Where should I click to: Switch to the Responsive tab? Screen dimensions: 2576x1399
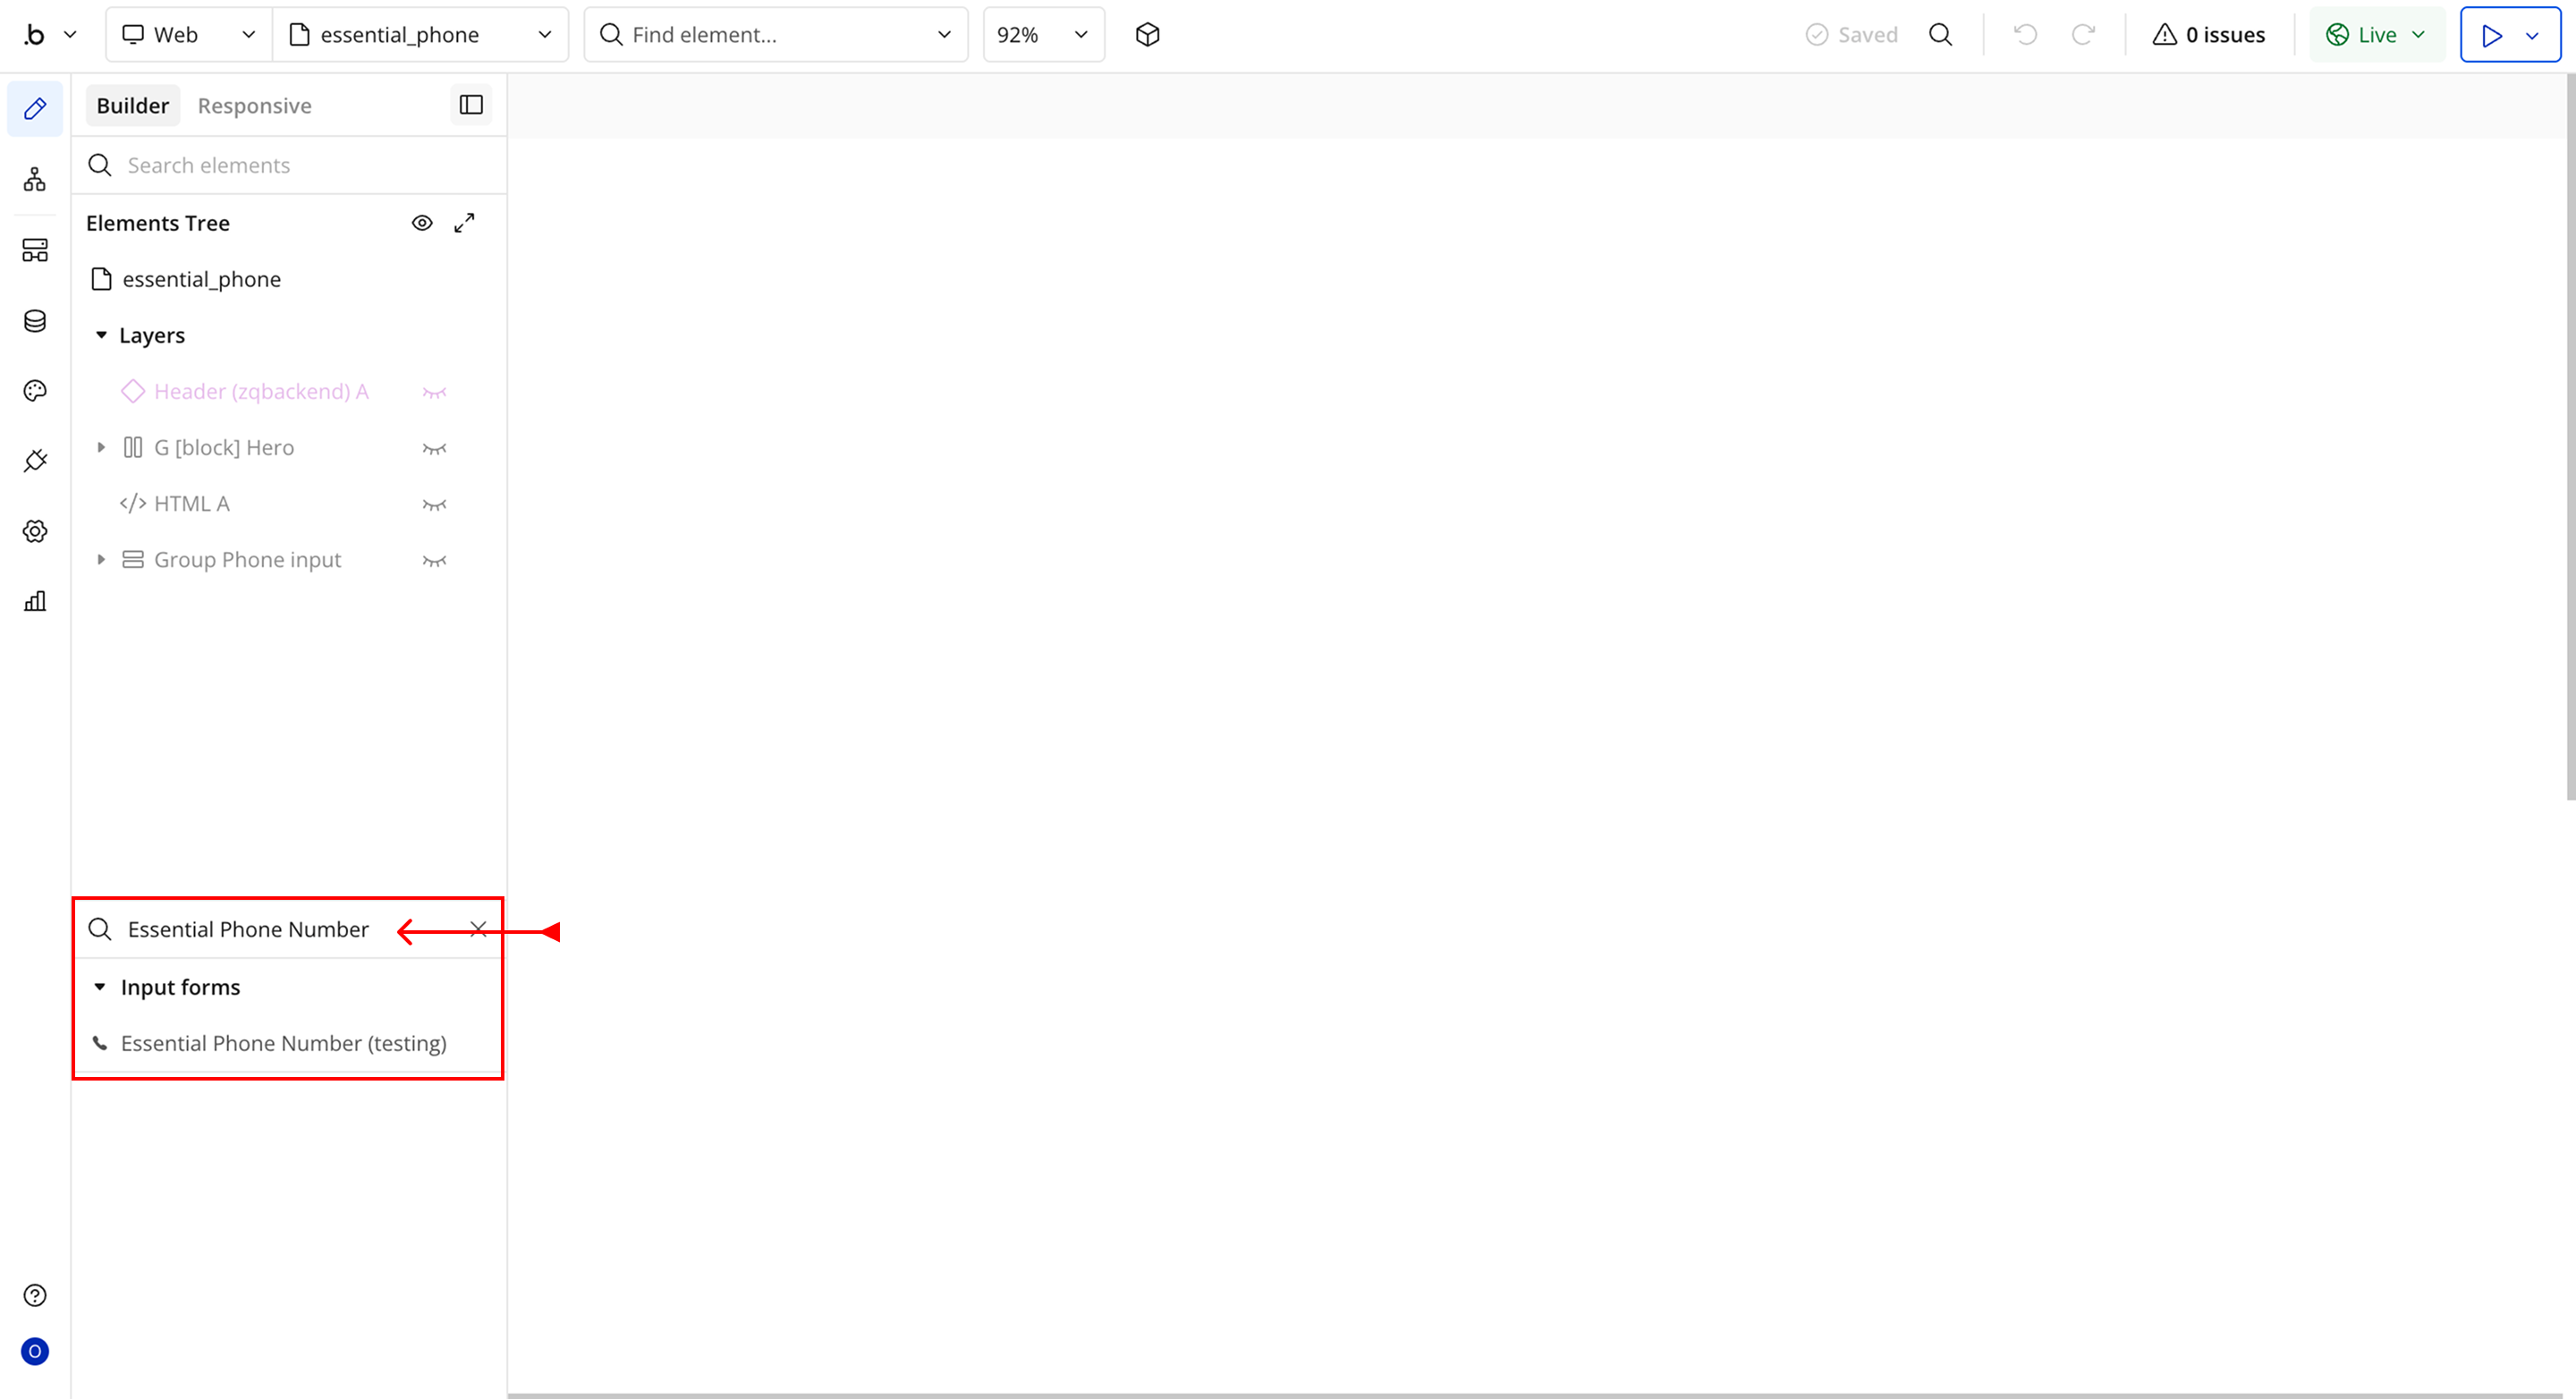coord(254,106)
